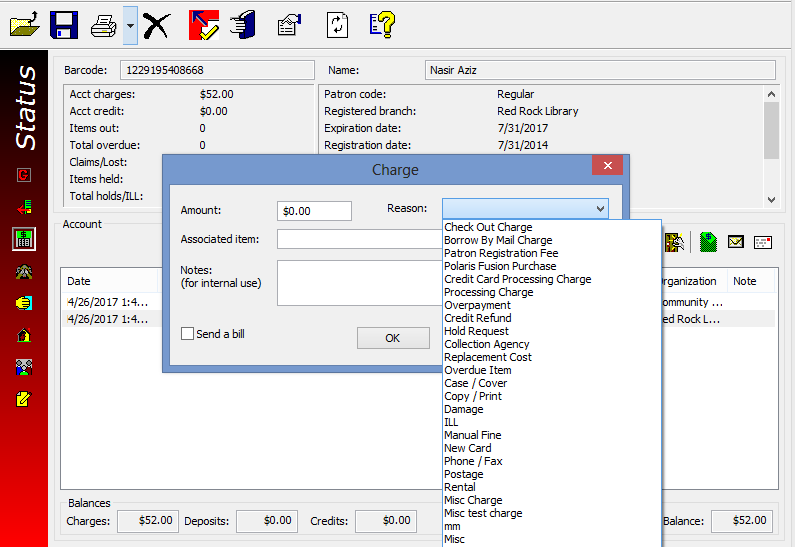Expand the Reason dropdown arrow
The height and width of the screenshot is (547, 795).
click(600, 209)
